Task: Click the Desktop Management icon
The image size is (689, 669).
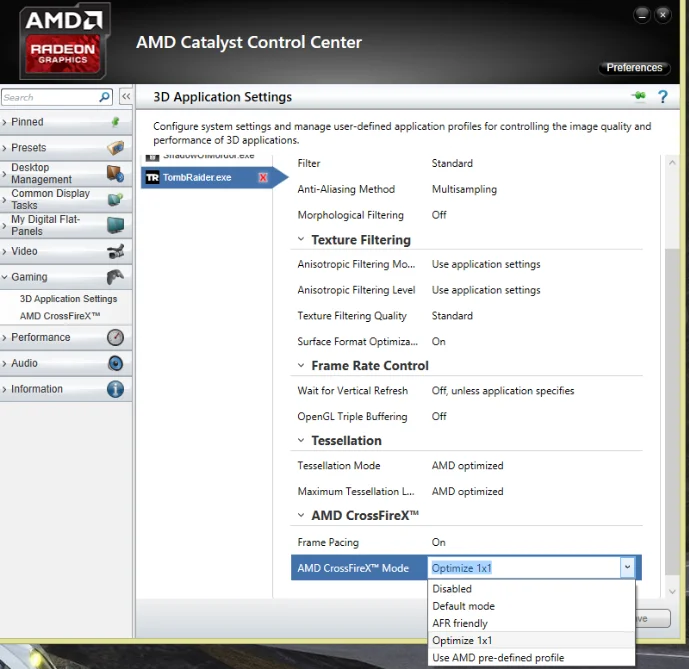Action: point(116,173)
